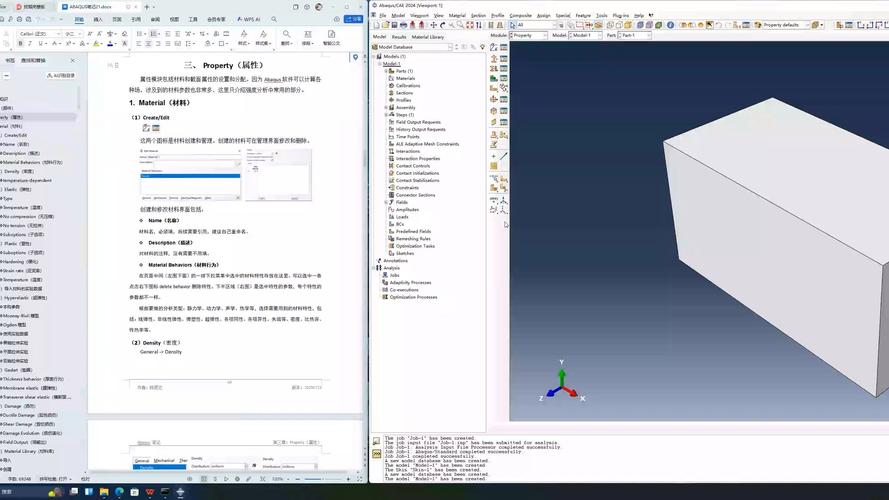Expand the Assembly tree node
This screenshot has height=500, width=889.
tap(386, 107)
